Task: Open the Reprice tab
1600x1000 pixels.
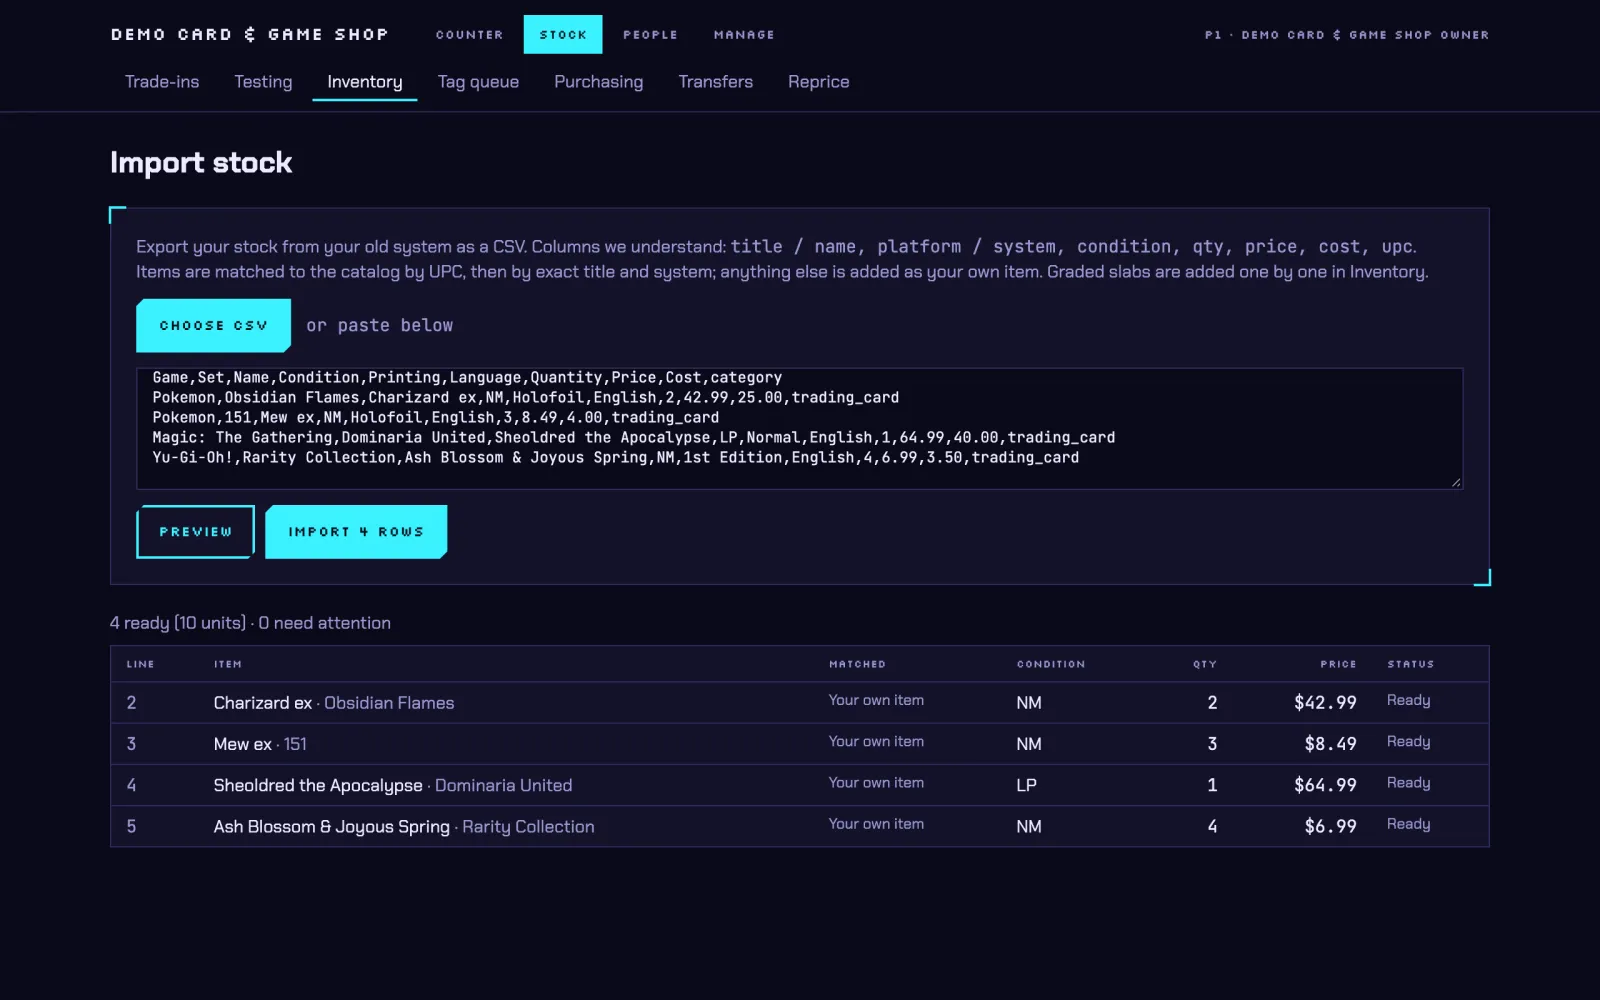Action: click(818, 82)
